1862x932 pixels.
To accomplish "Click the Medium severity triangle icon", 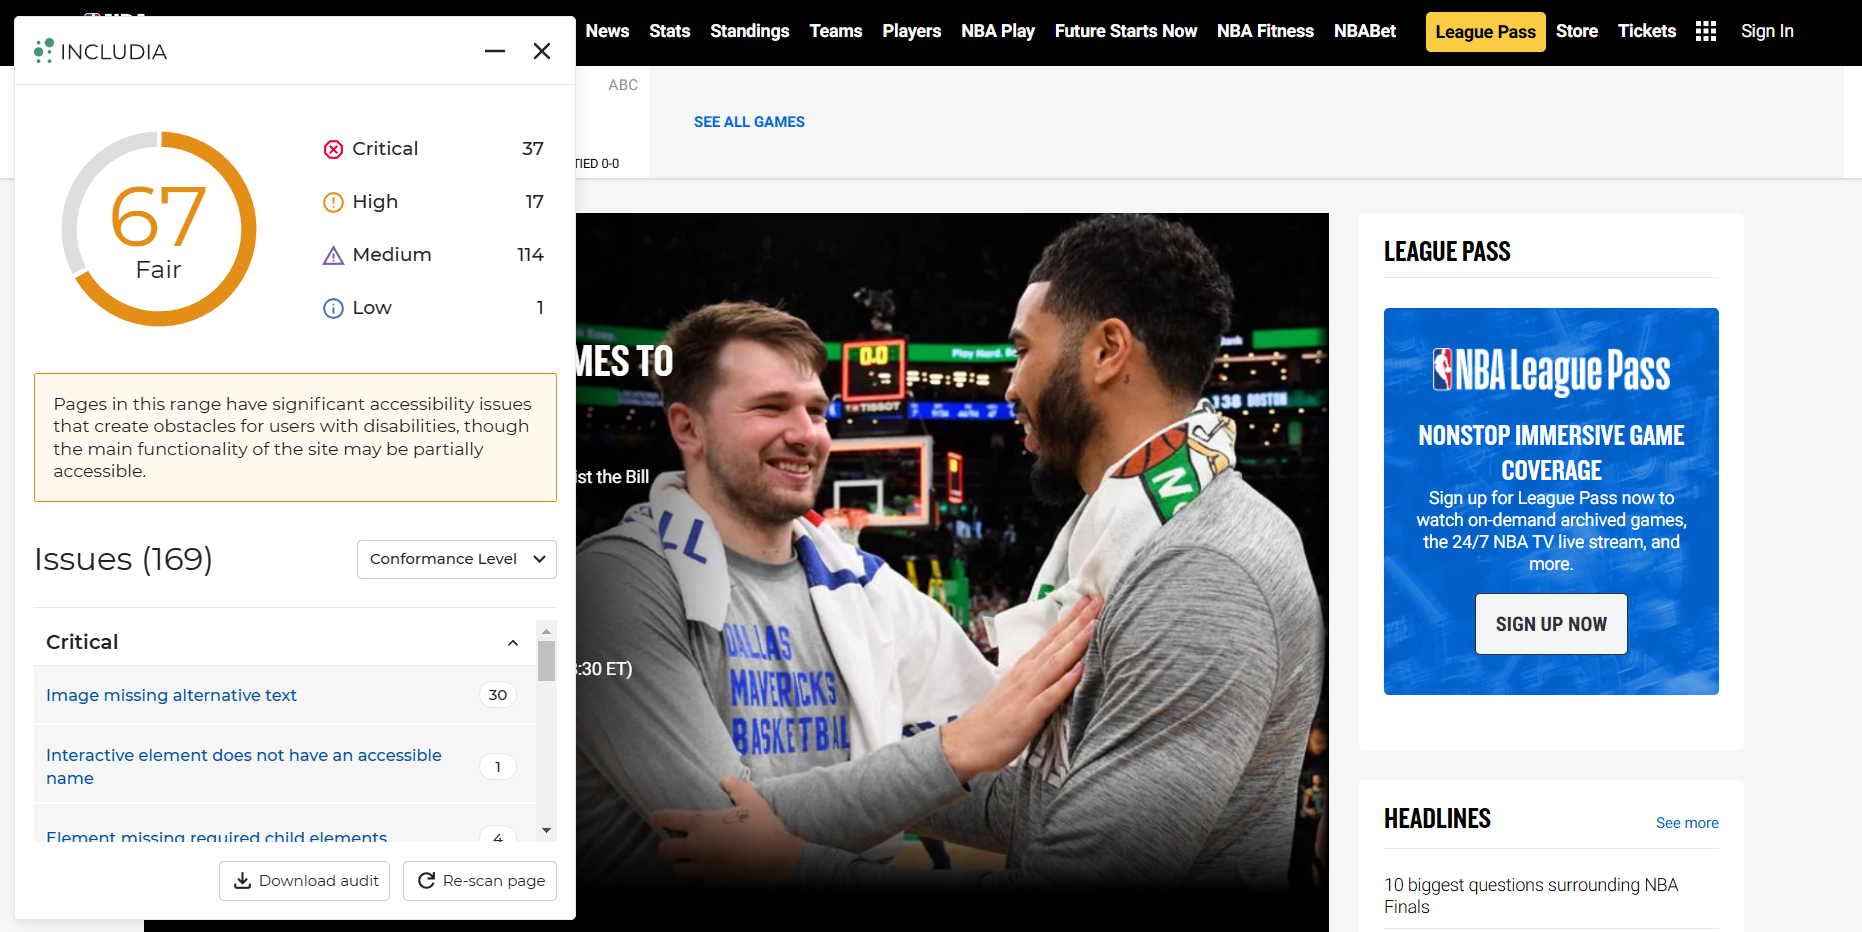I will (333, 256).
